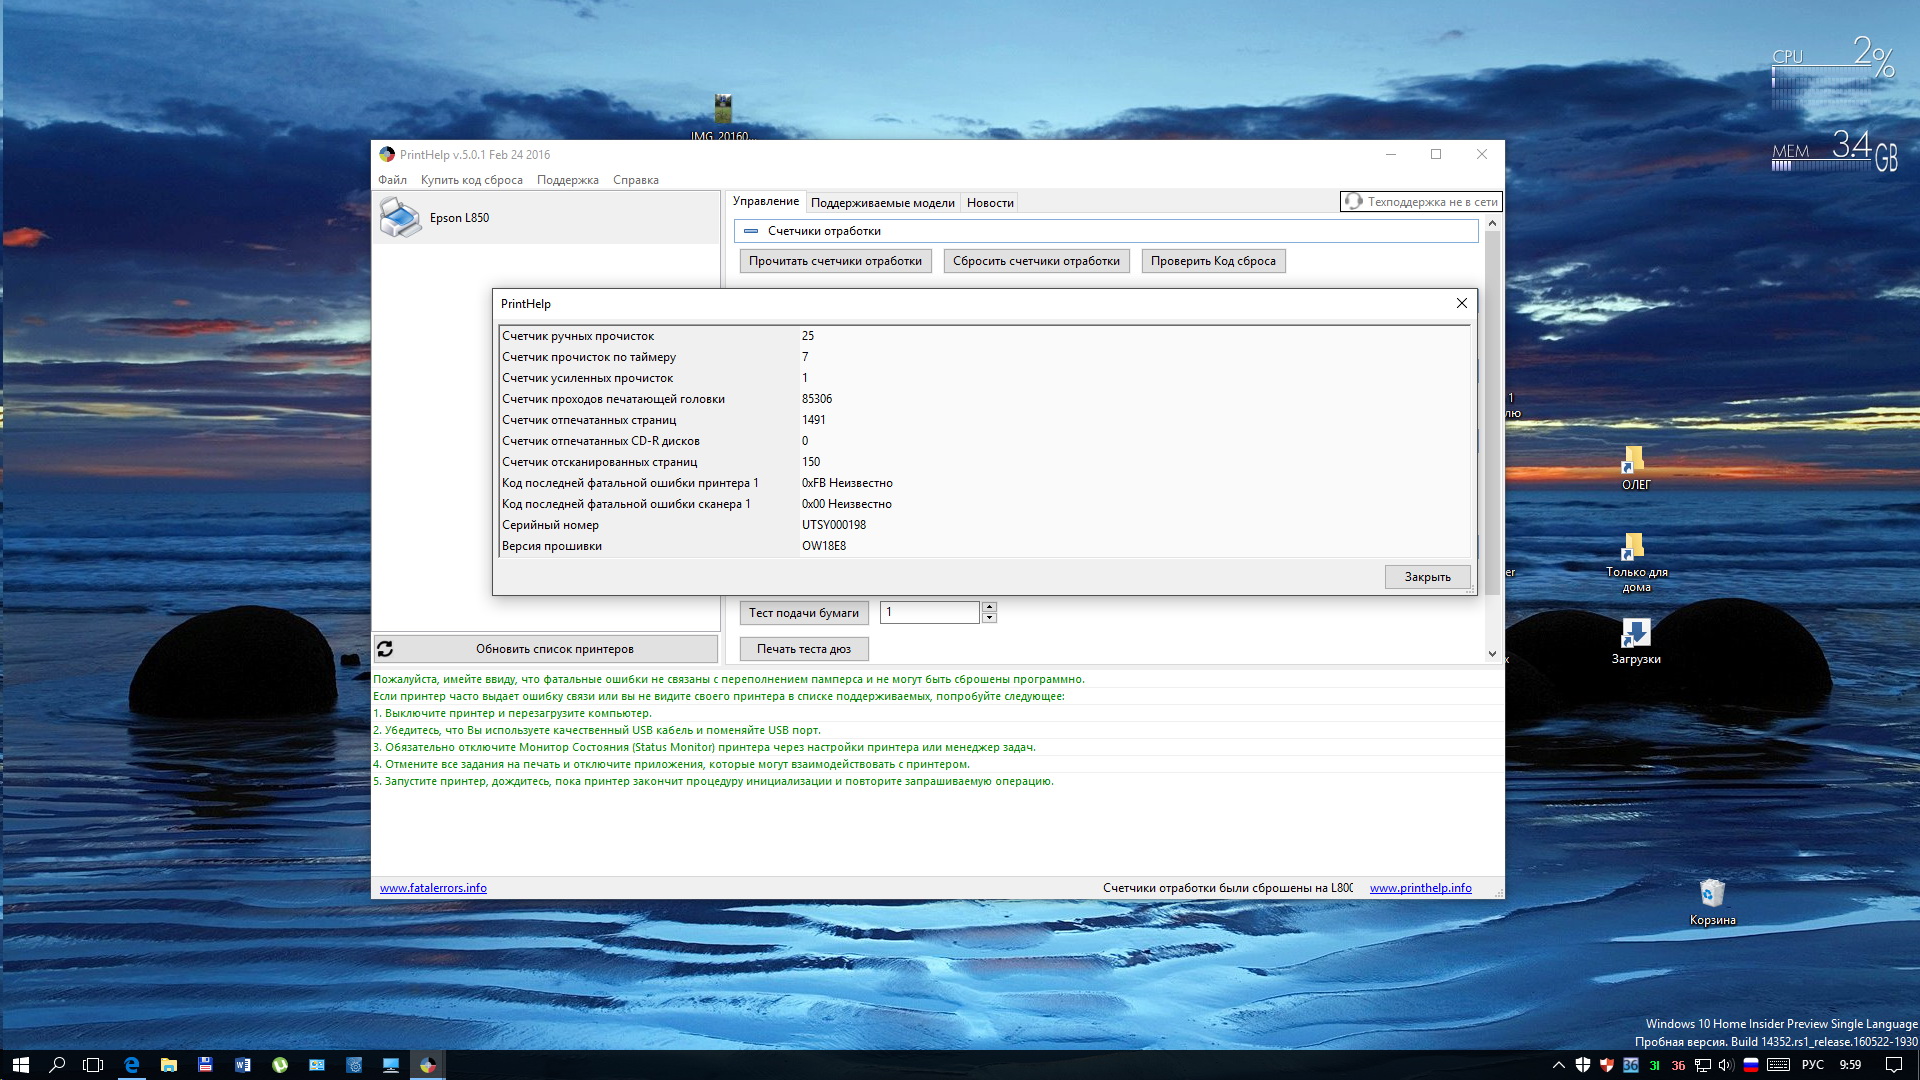Open Windows Defender white shield tray icon
This screenshot has height=1080, width=1920.
pyautogui.click(x=1583, y=1065)
